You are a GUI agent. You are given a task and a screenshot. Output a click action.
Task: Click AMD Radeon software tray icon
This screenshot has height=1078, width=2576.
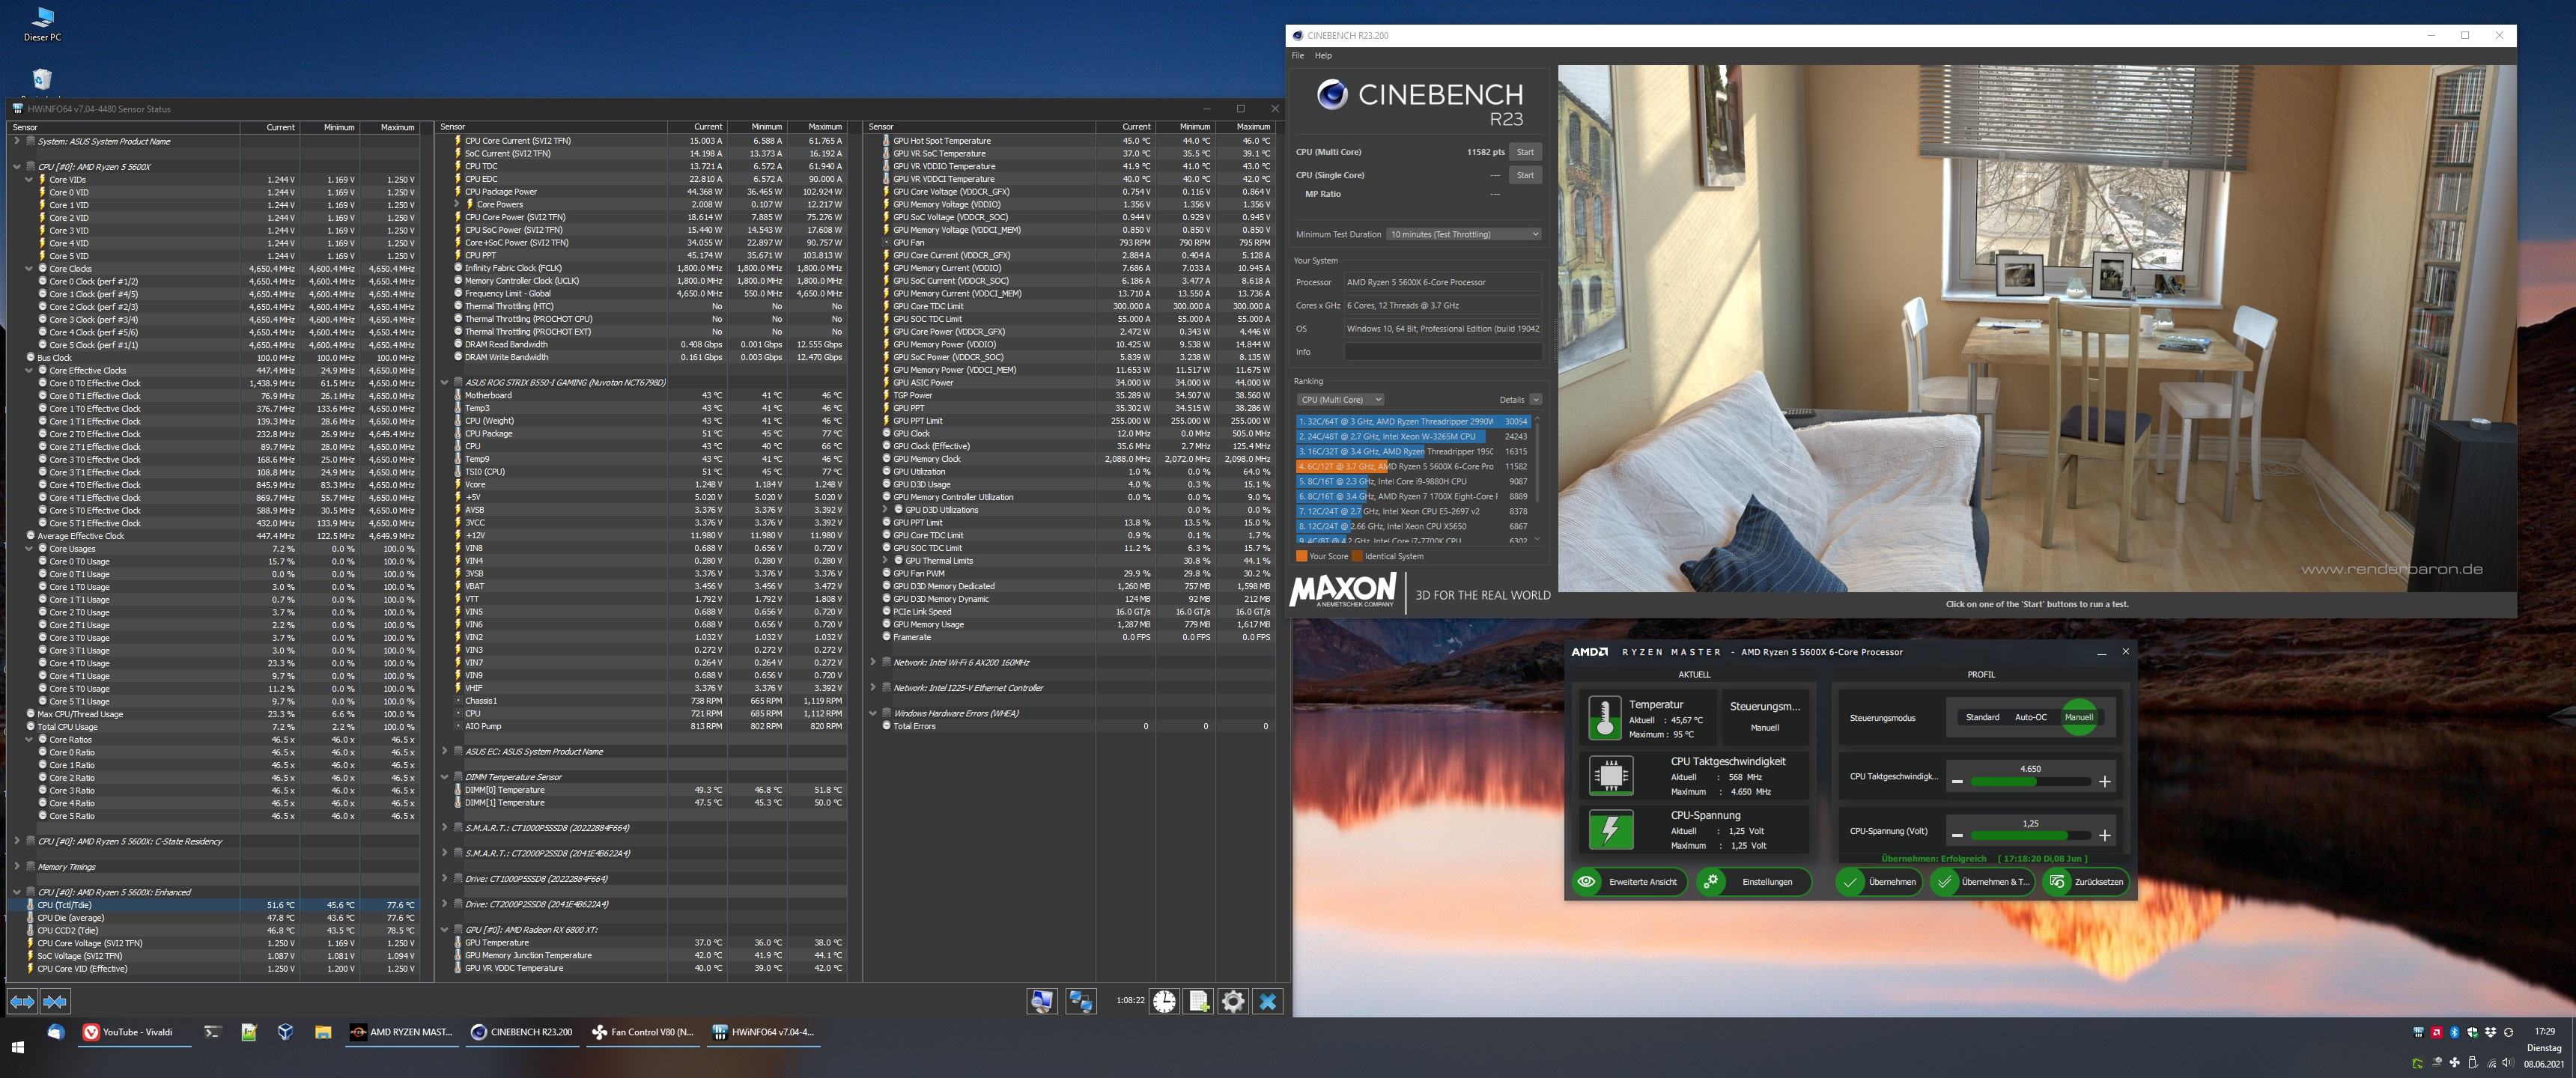2435,1032
